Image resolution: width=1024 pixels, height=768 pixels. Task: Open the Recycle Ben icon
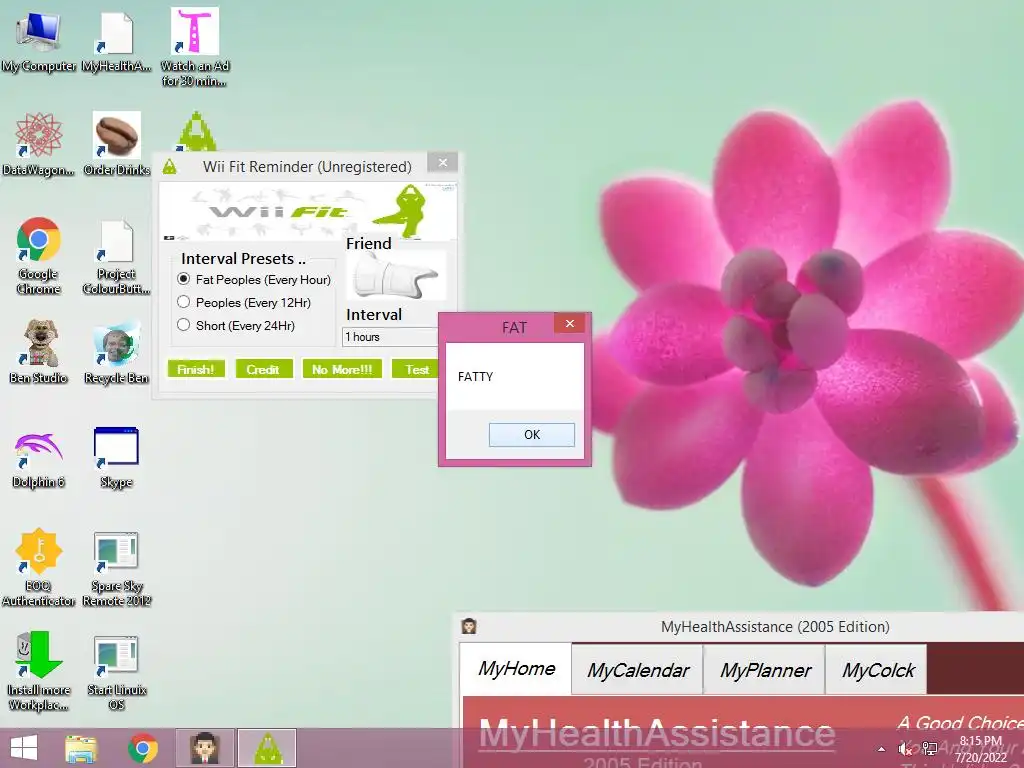(x=116, y=351)
